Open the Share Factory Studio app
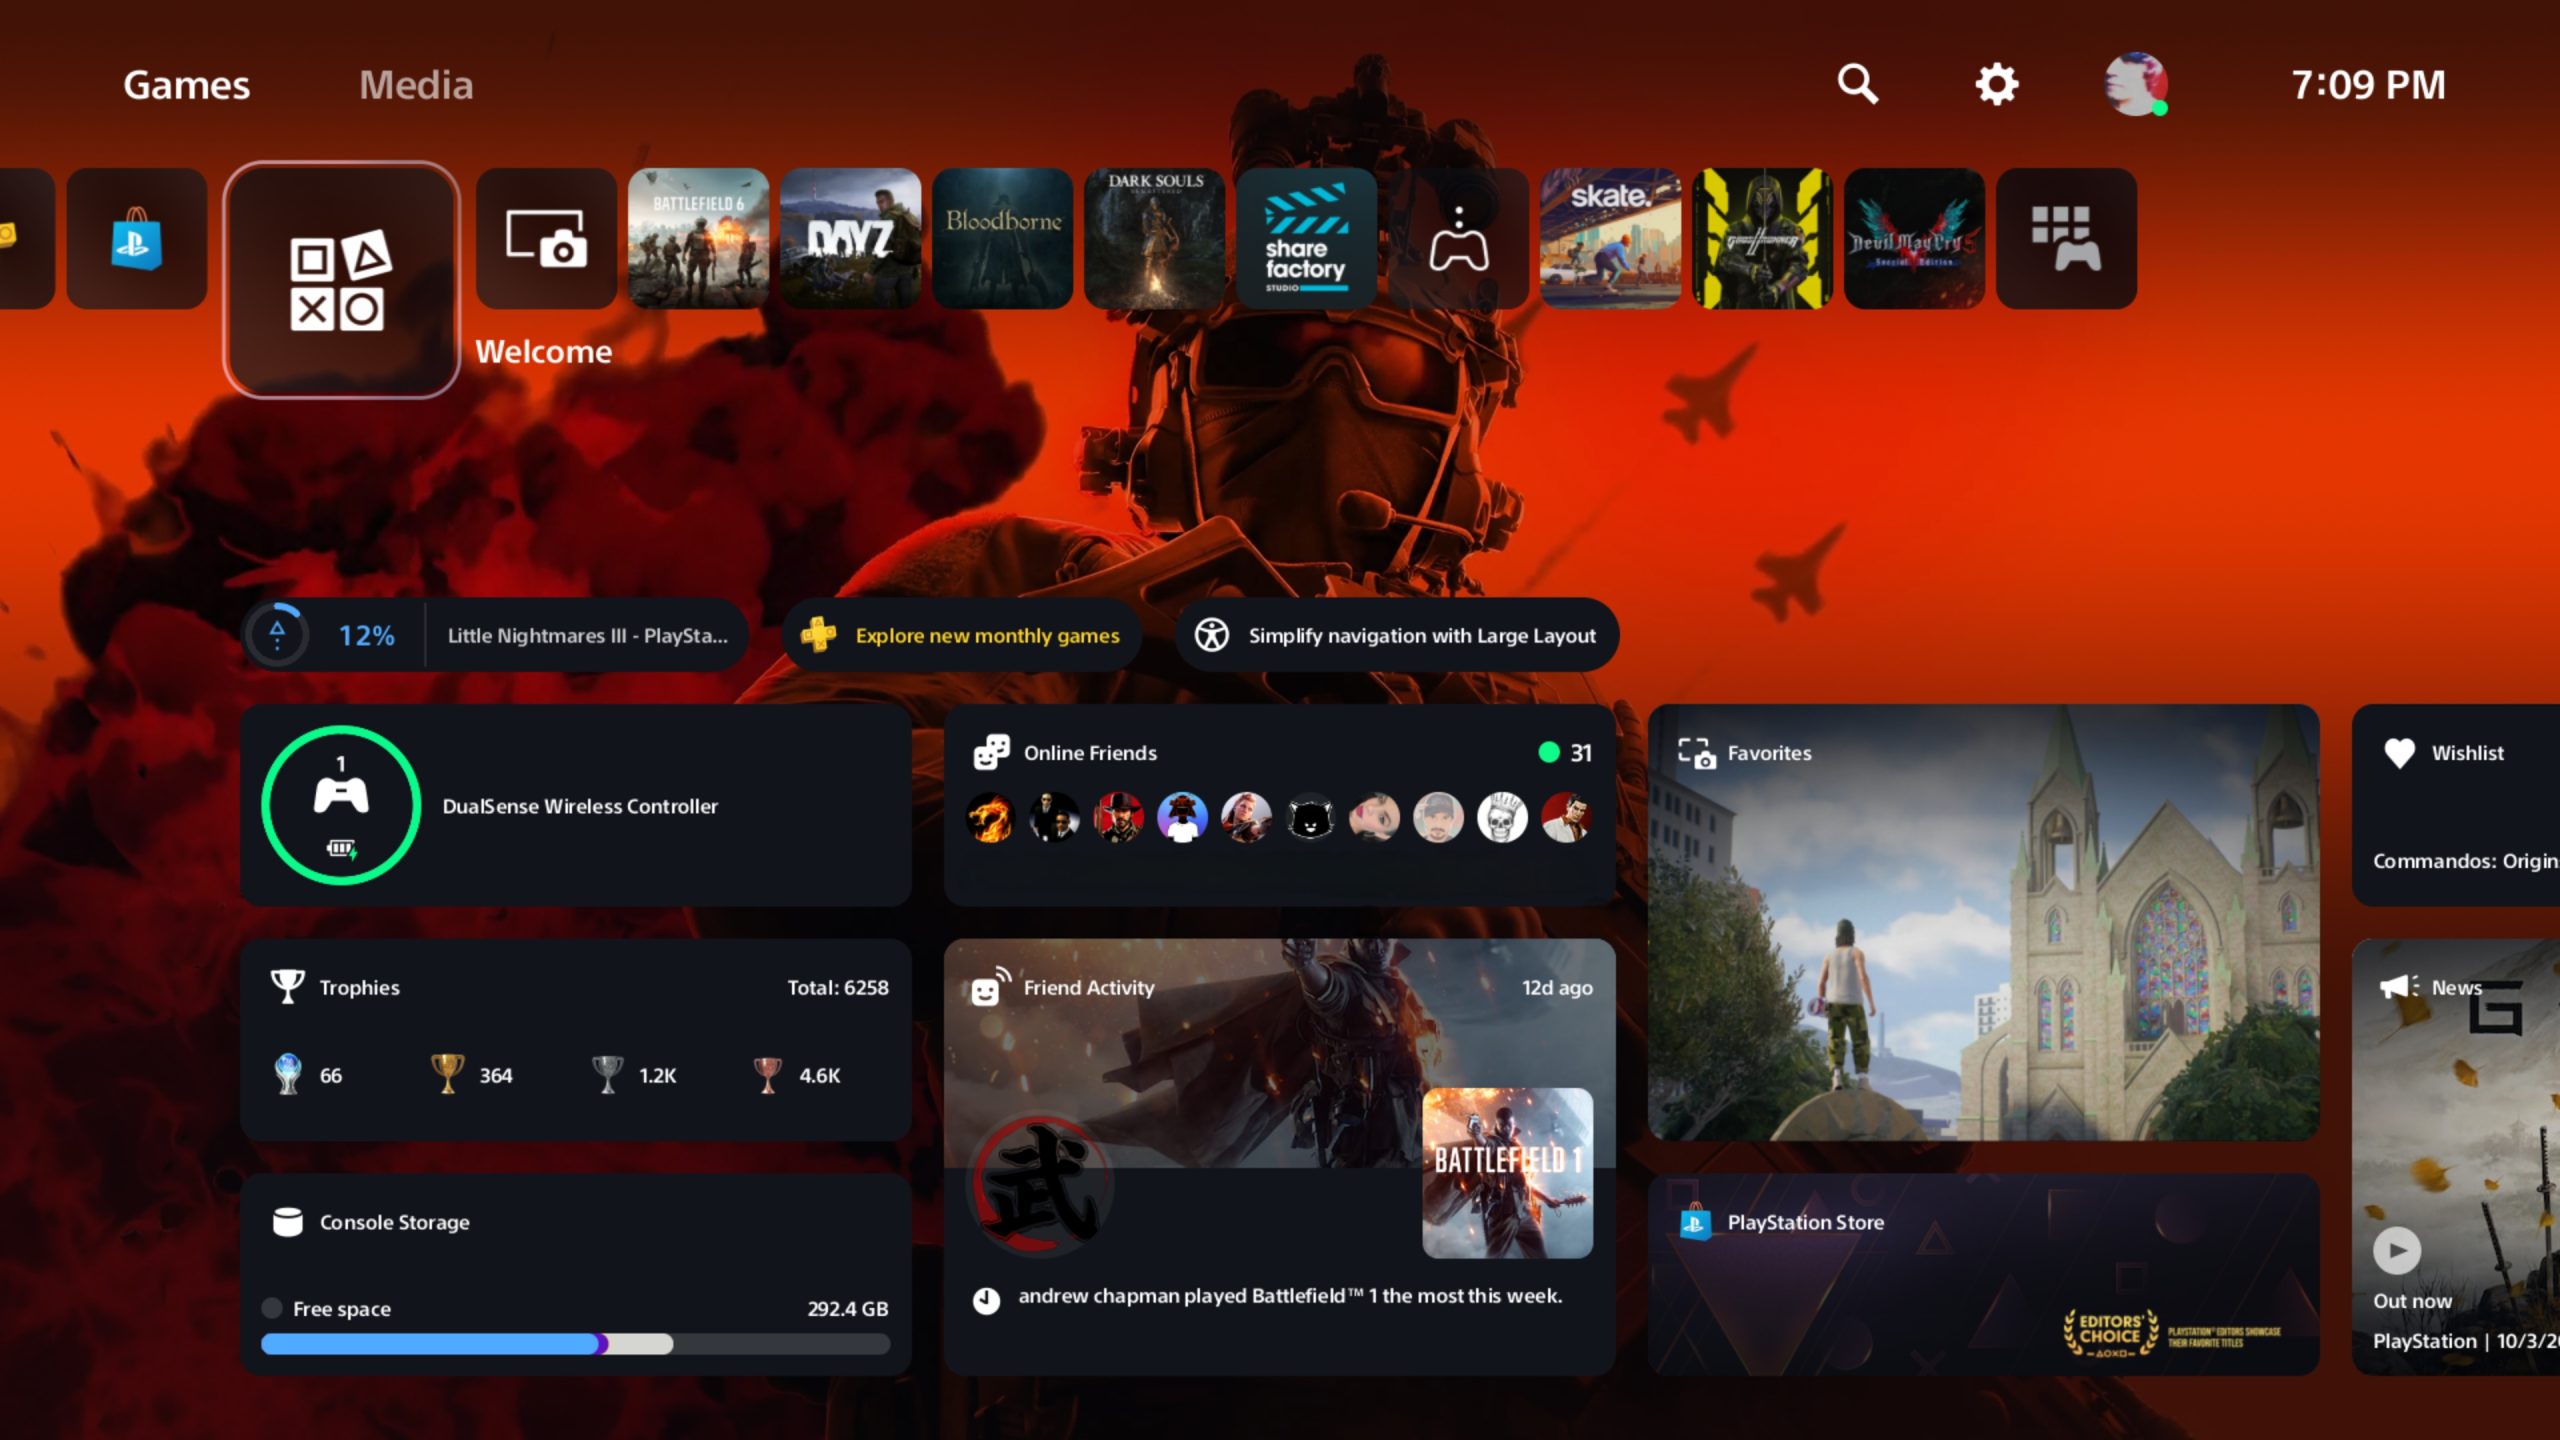The width and height of the screenshot is (2560, 1440). [1306, 237]
